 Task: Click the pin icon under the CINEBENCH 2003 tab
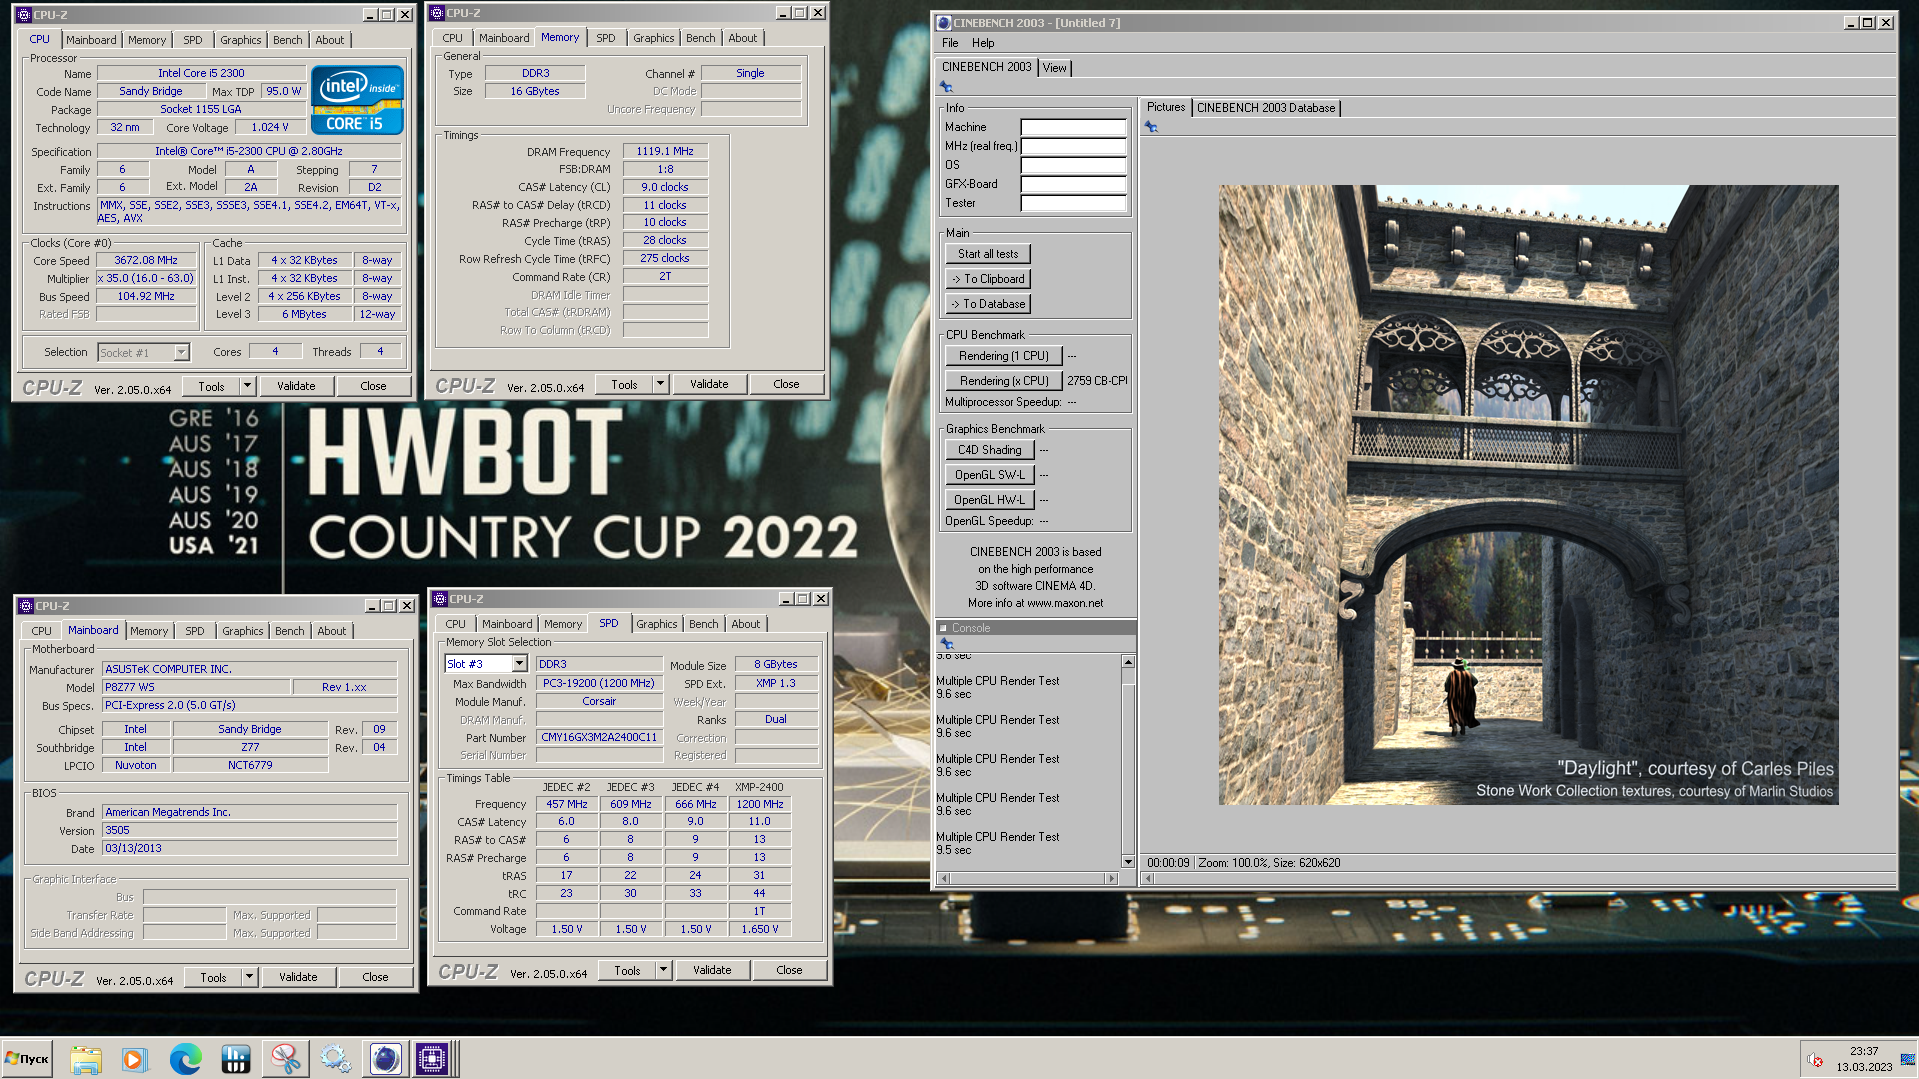946,87
